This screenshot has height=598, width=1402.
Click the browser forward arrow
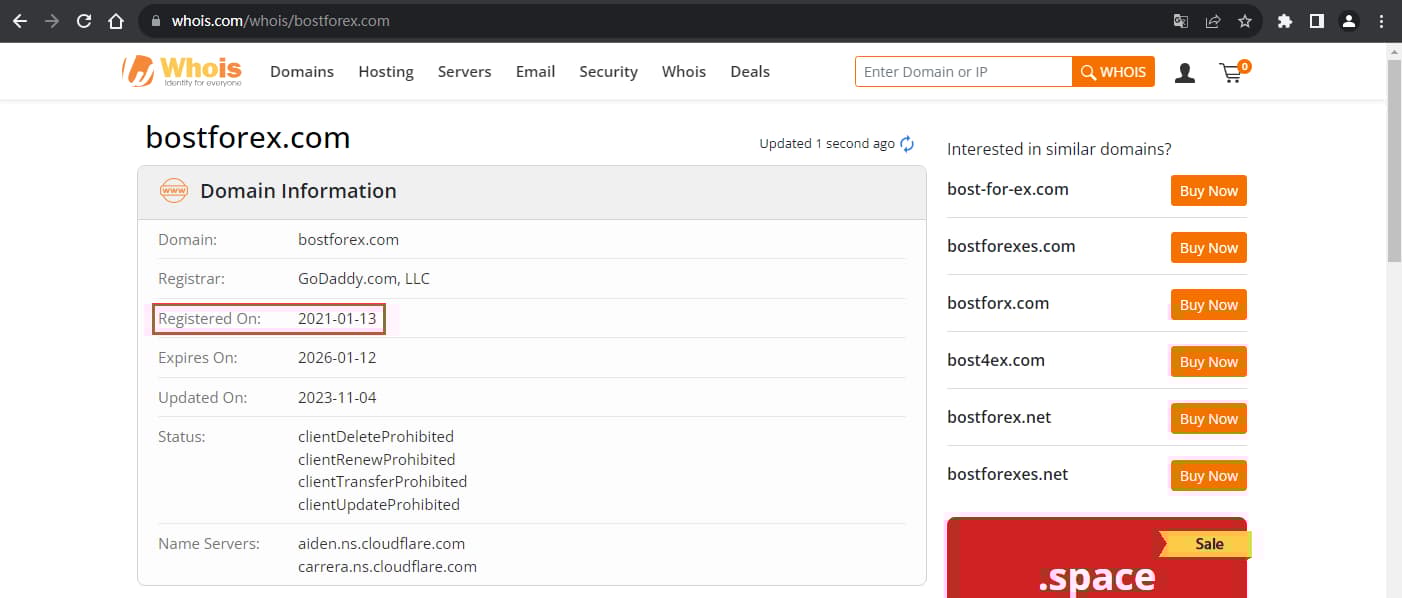click(x=52, y=20)
